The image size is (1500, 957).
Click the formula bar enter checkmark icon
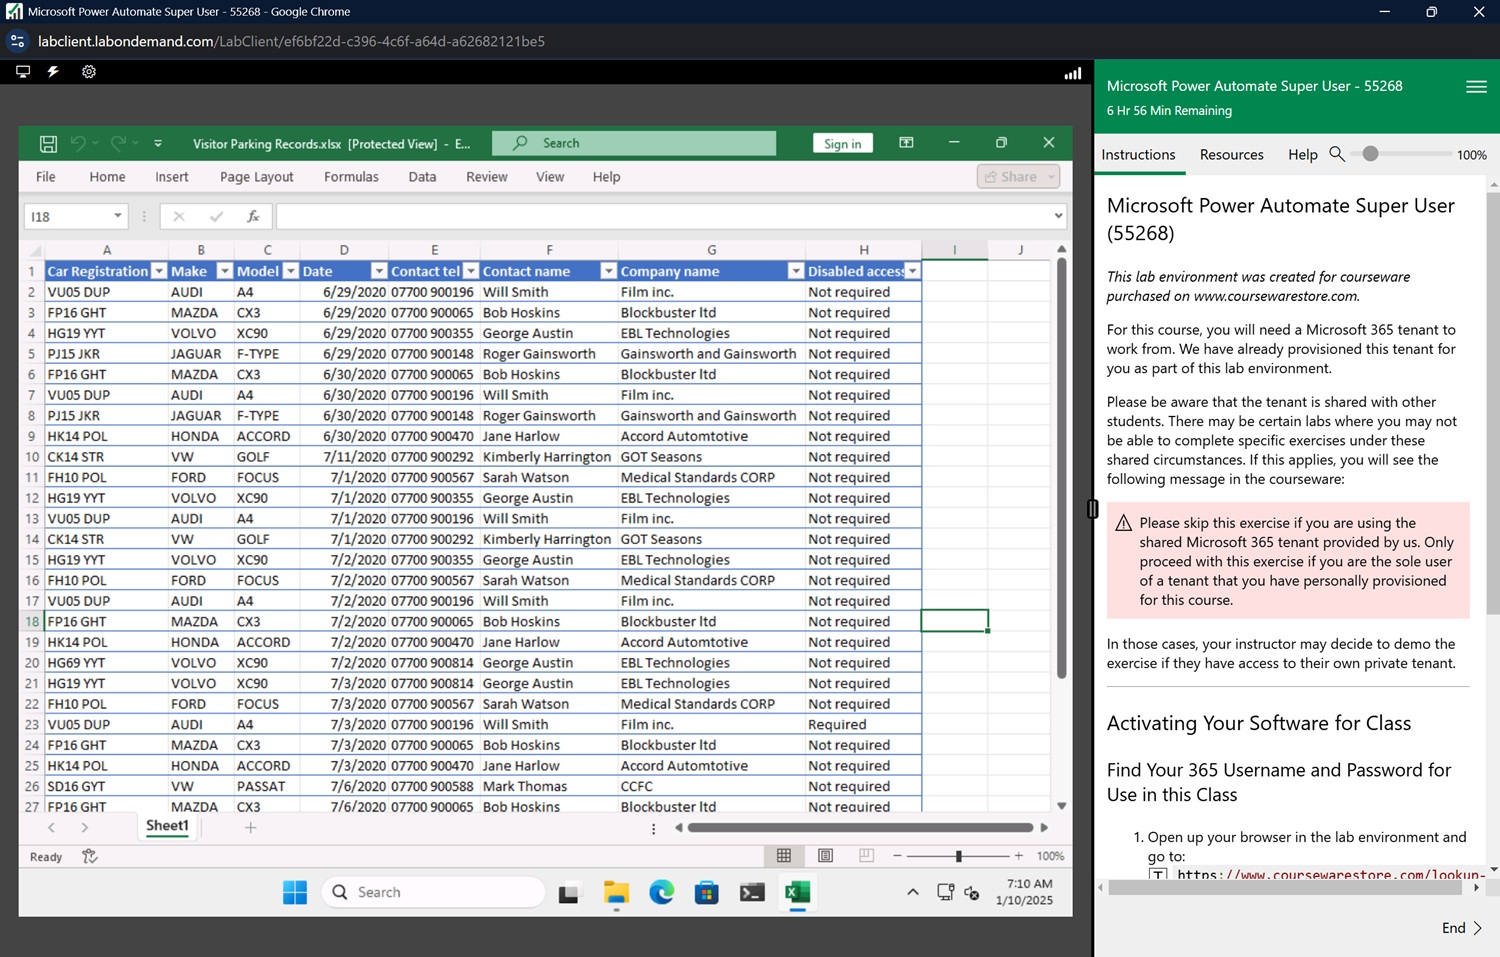(216, 216)
